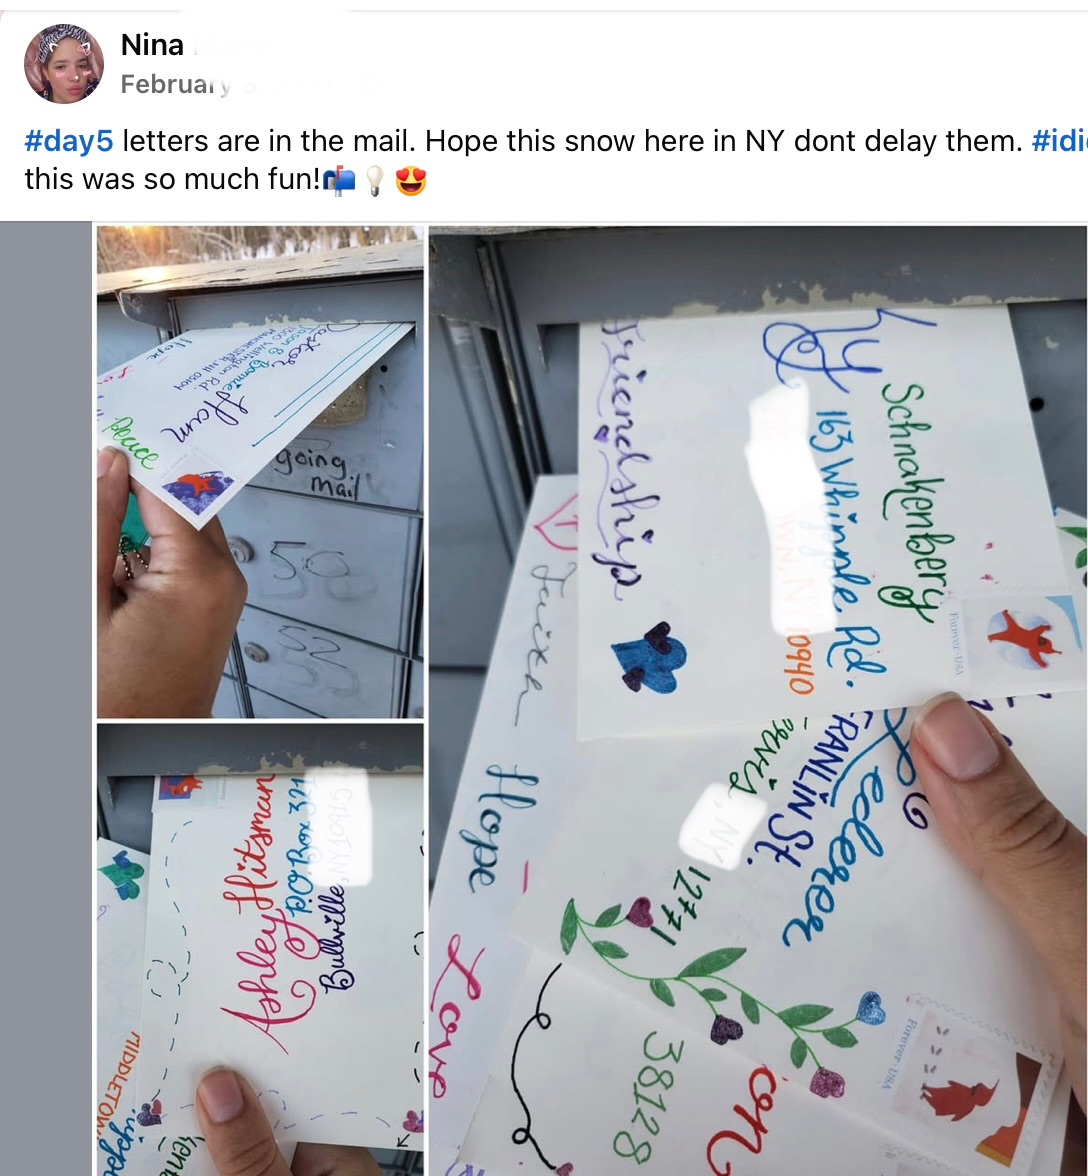Click the heart-eyes emoji
The width and height of the screenshot is (1088, 1176).
(411, 181)
